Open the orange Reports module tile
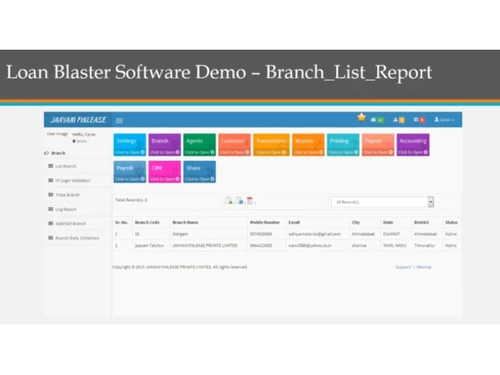Screen dimensions: 500x375 coord(308,145)
